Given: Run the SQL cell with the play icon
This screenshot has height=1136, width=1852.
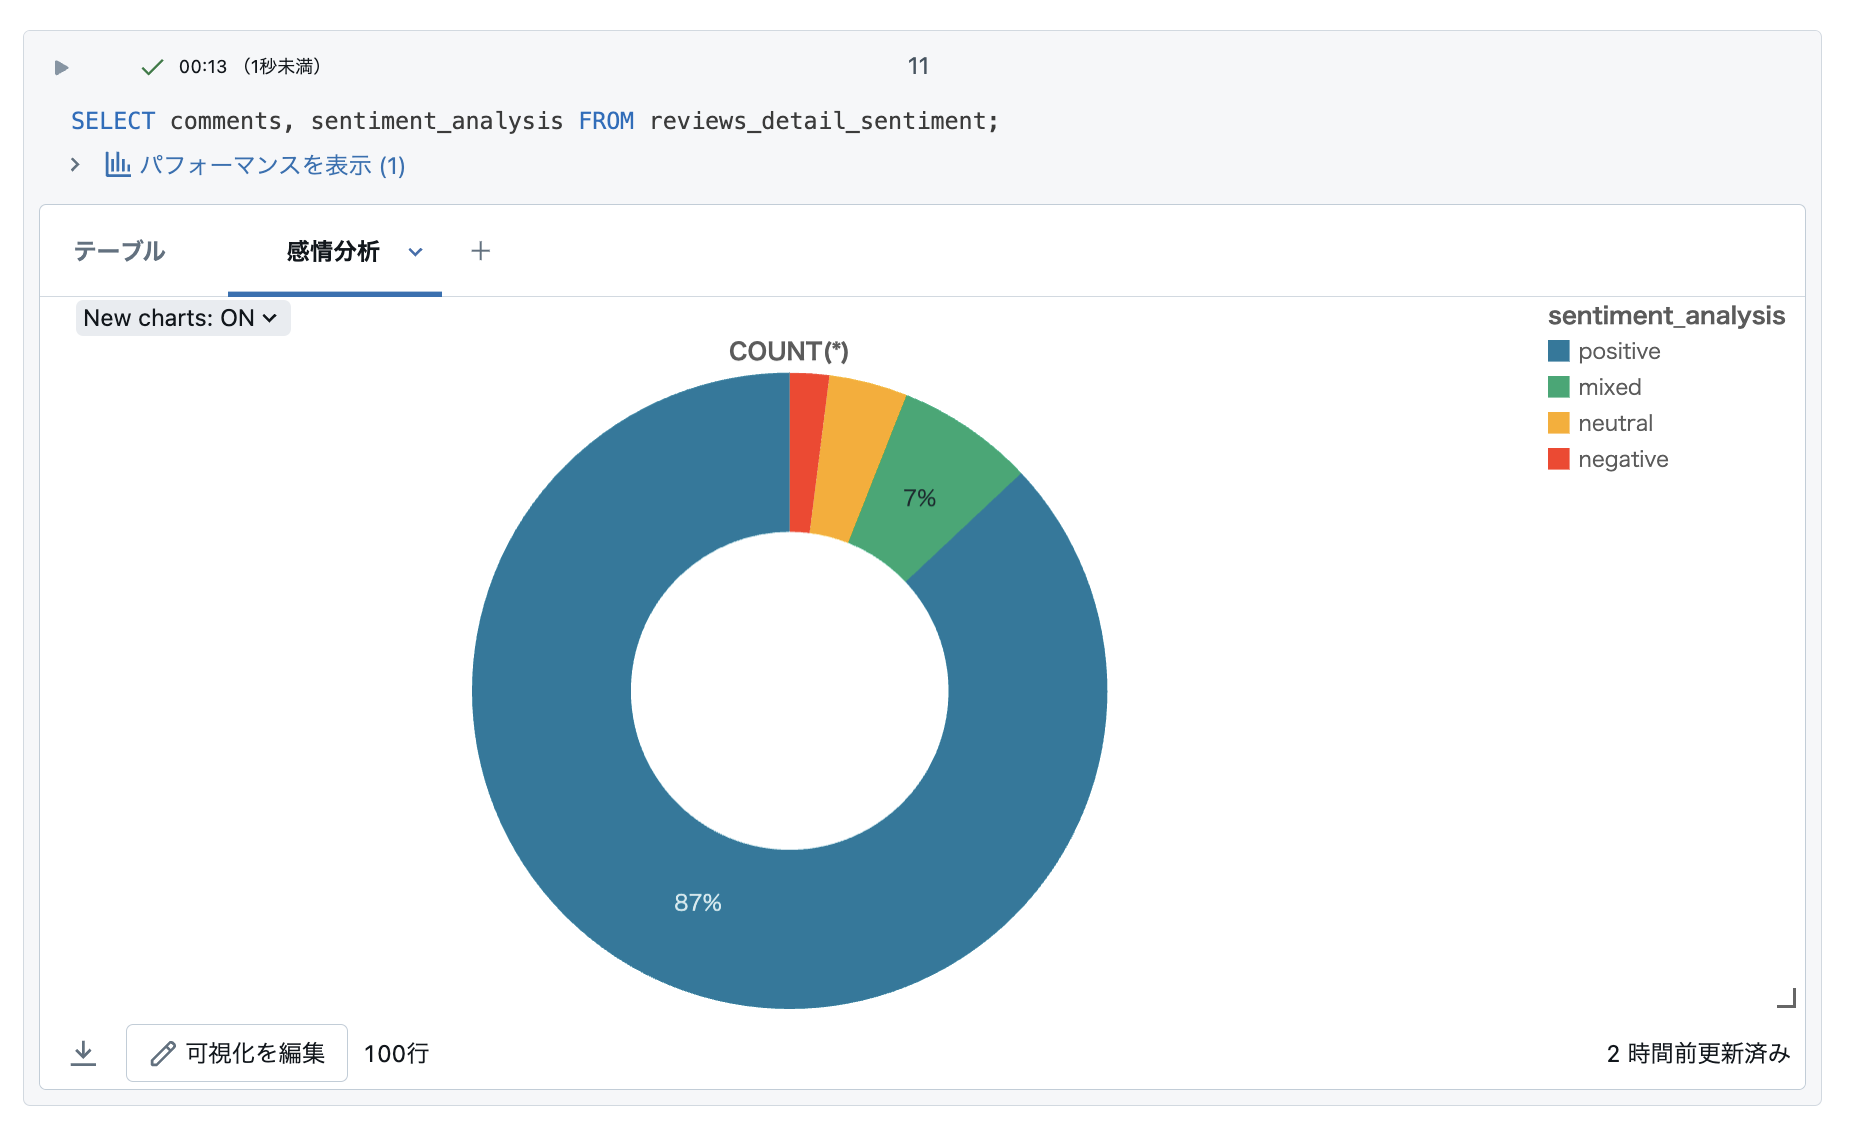Looking at the screenshot, I should [x=62, y=67].
